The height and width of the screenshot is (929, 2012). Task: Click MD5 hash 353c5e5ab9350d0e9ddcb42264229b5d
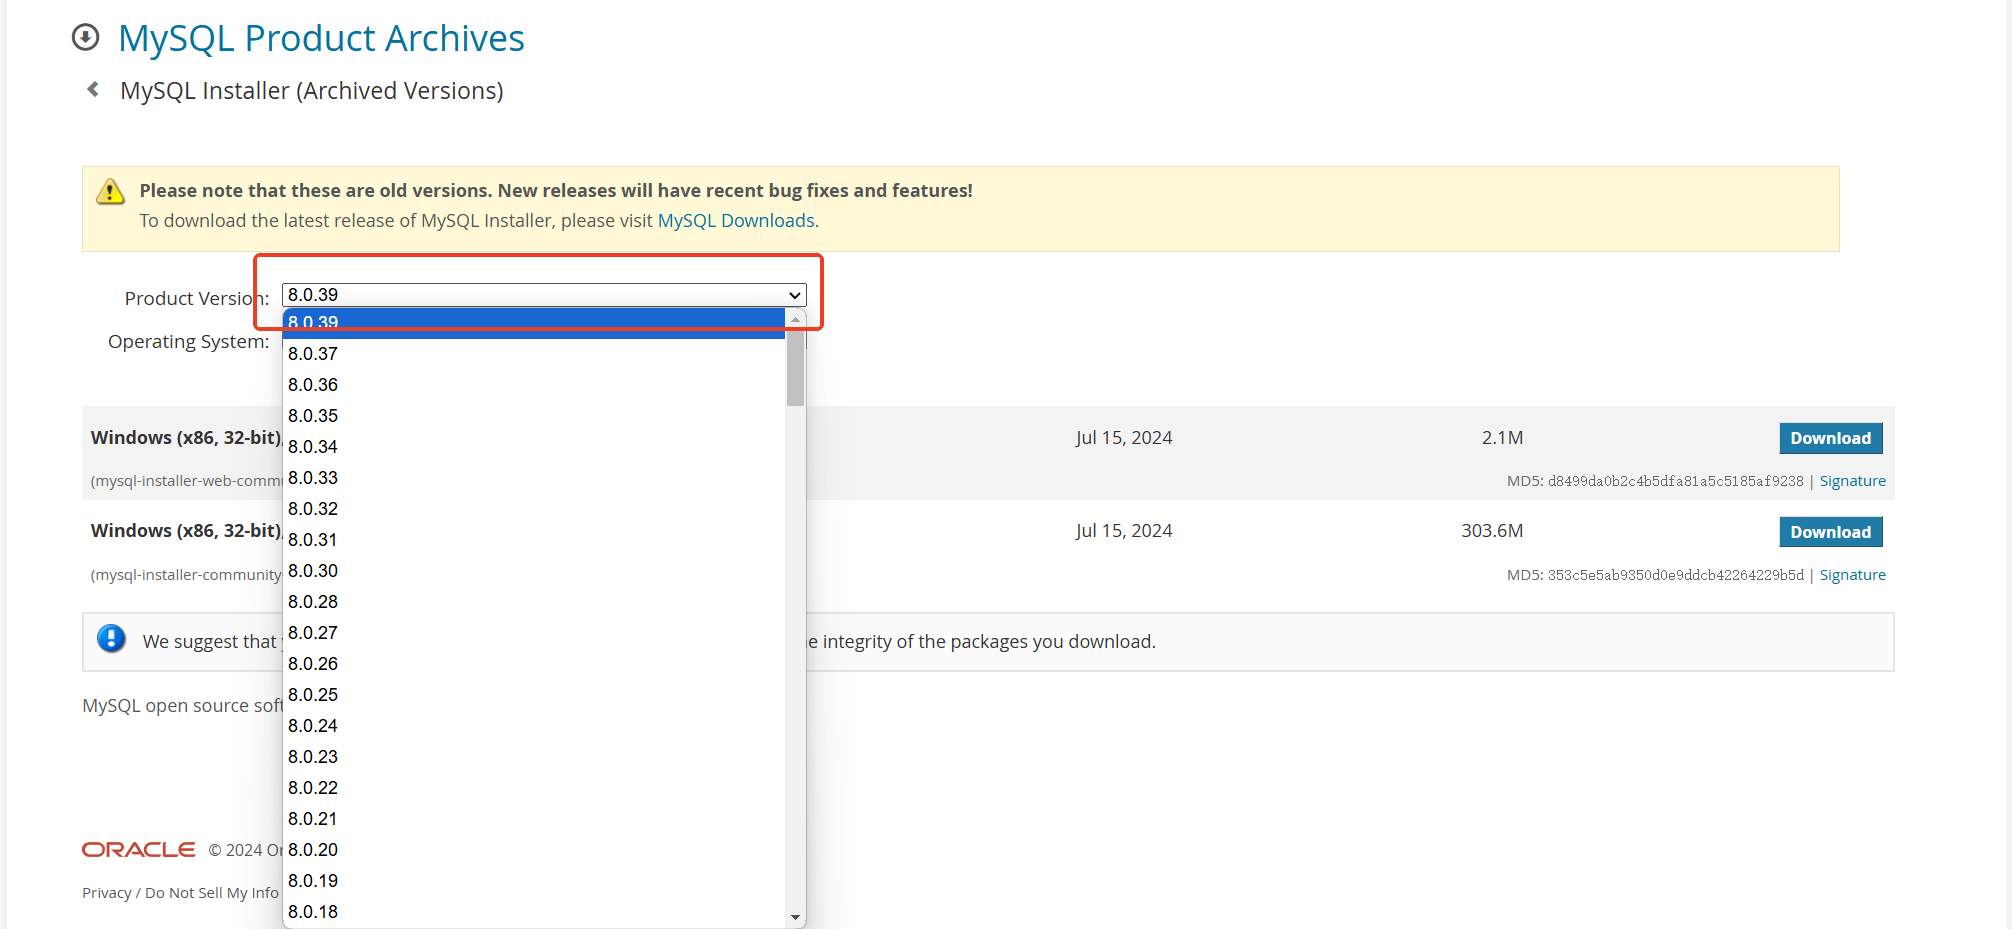click(1675, 575)
